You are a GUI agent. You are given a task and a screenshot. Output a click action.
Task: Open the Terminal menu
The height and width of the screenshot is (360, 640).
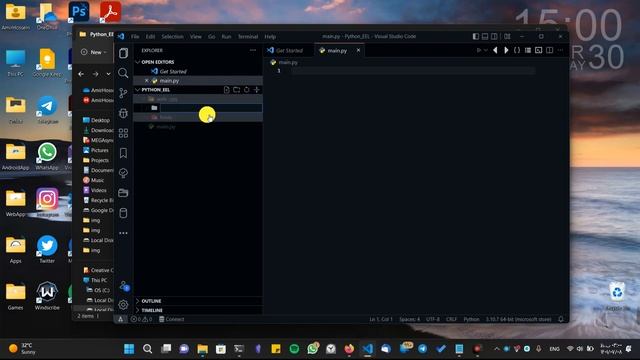(x=248, y=36)
